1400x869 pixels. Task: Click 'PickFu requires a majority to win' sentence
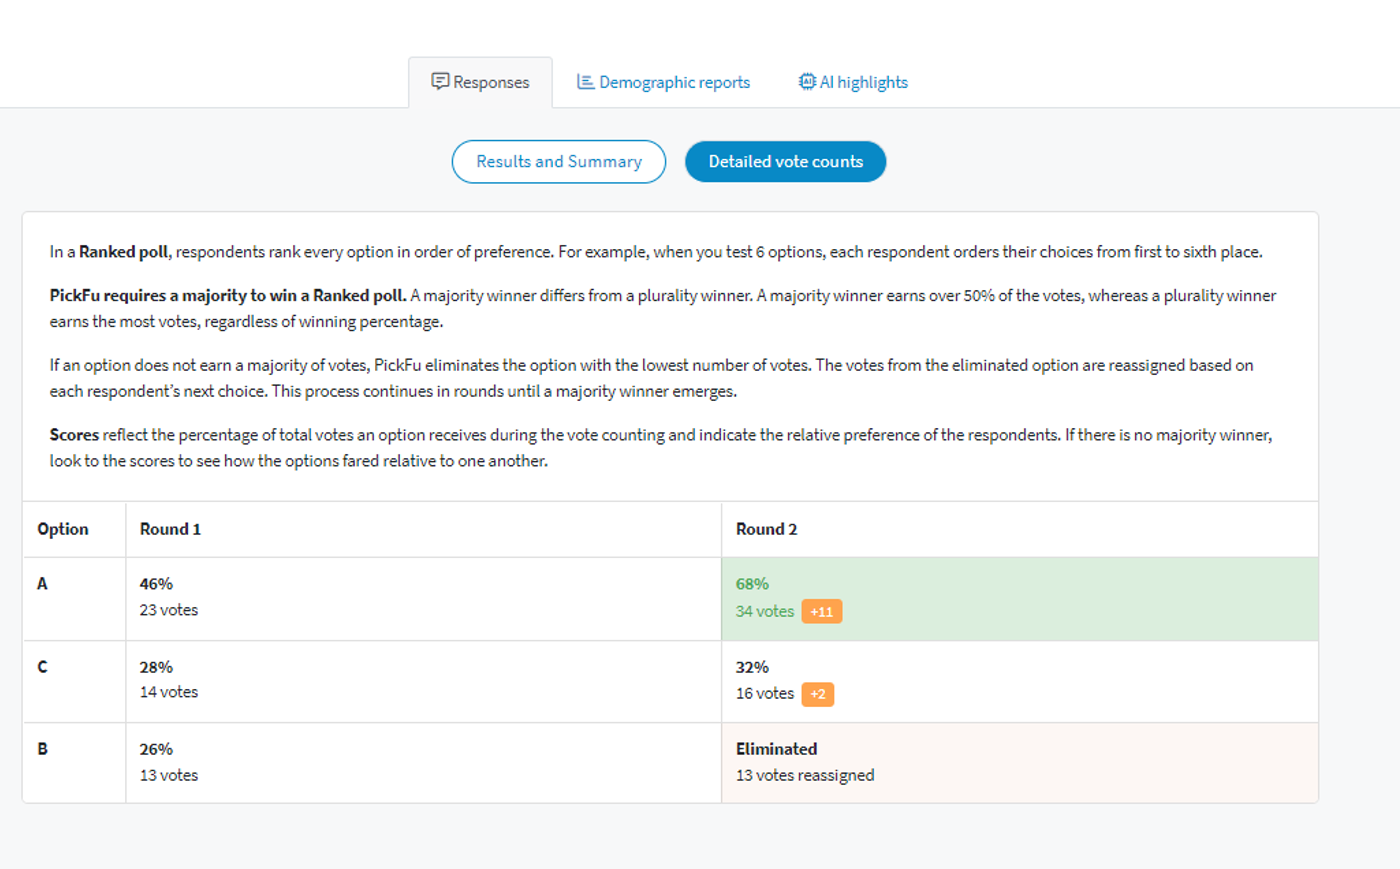point(228,296)
